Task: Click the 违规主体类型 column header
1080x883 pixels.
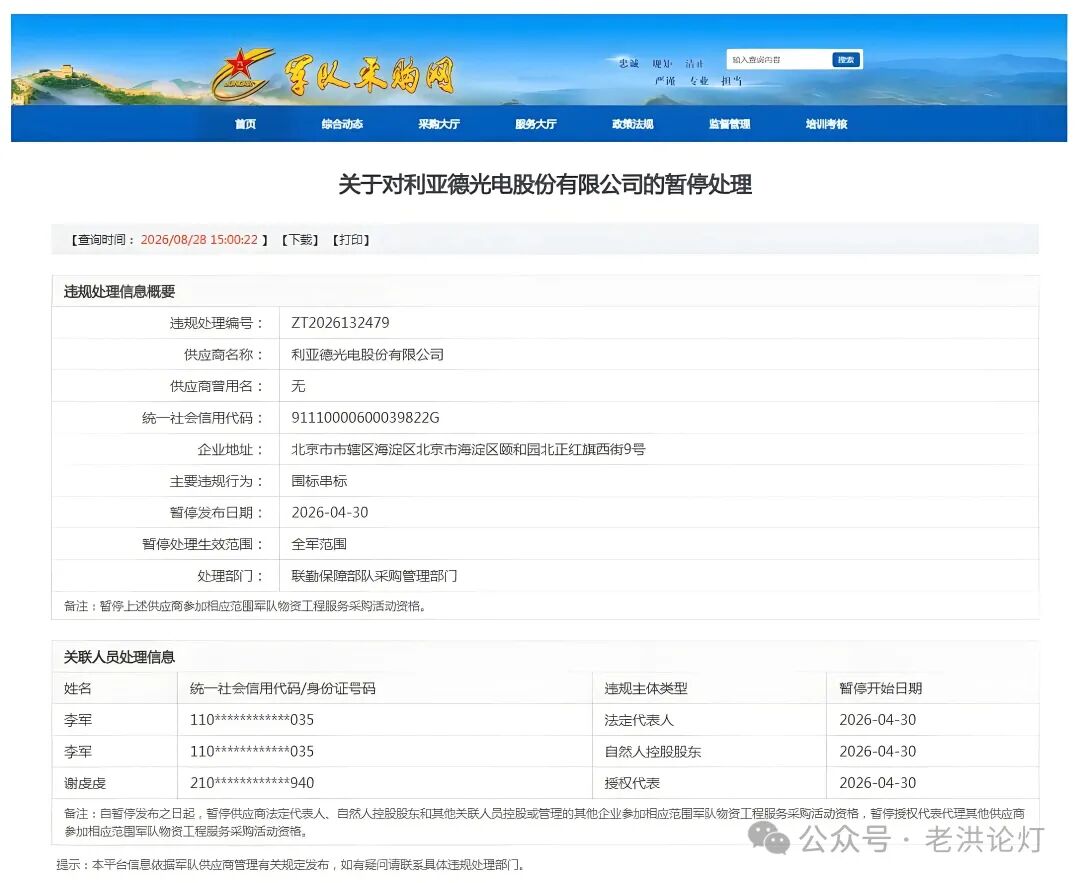Action: click(x=646, y=688)
